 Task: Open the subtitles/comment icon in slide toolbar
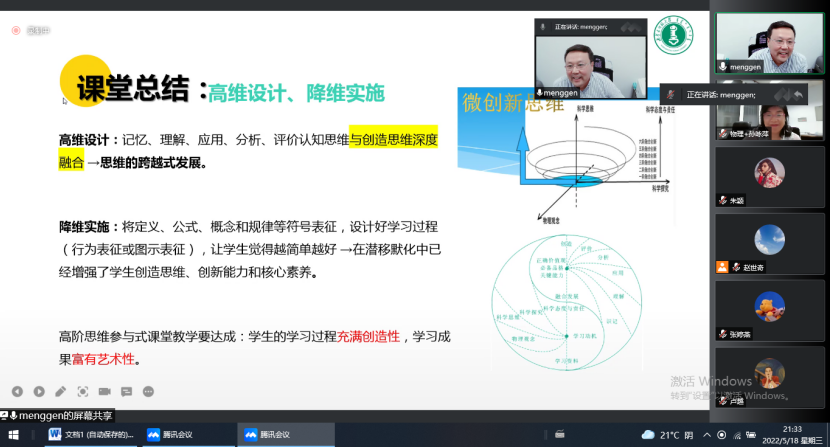(127, 391)
